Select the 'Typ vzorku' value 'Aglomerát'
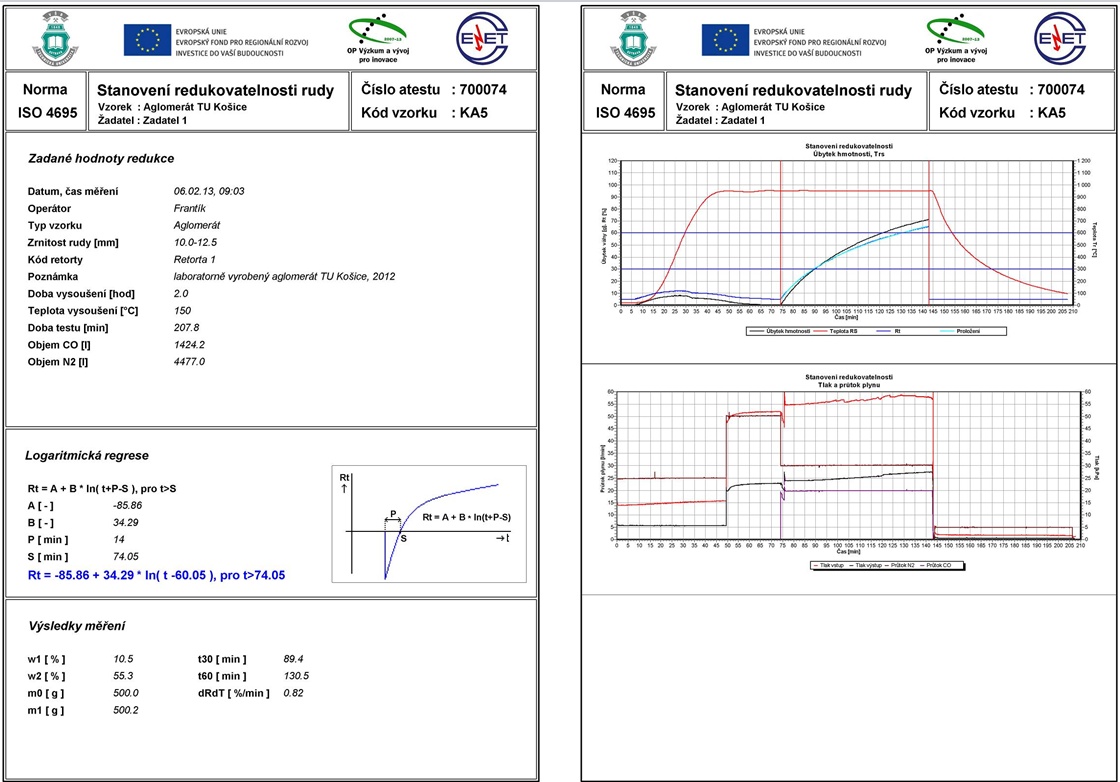This screenshot has height=782, width=1120. pyautogui.click(x=196, y=226)
